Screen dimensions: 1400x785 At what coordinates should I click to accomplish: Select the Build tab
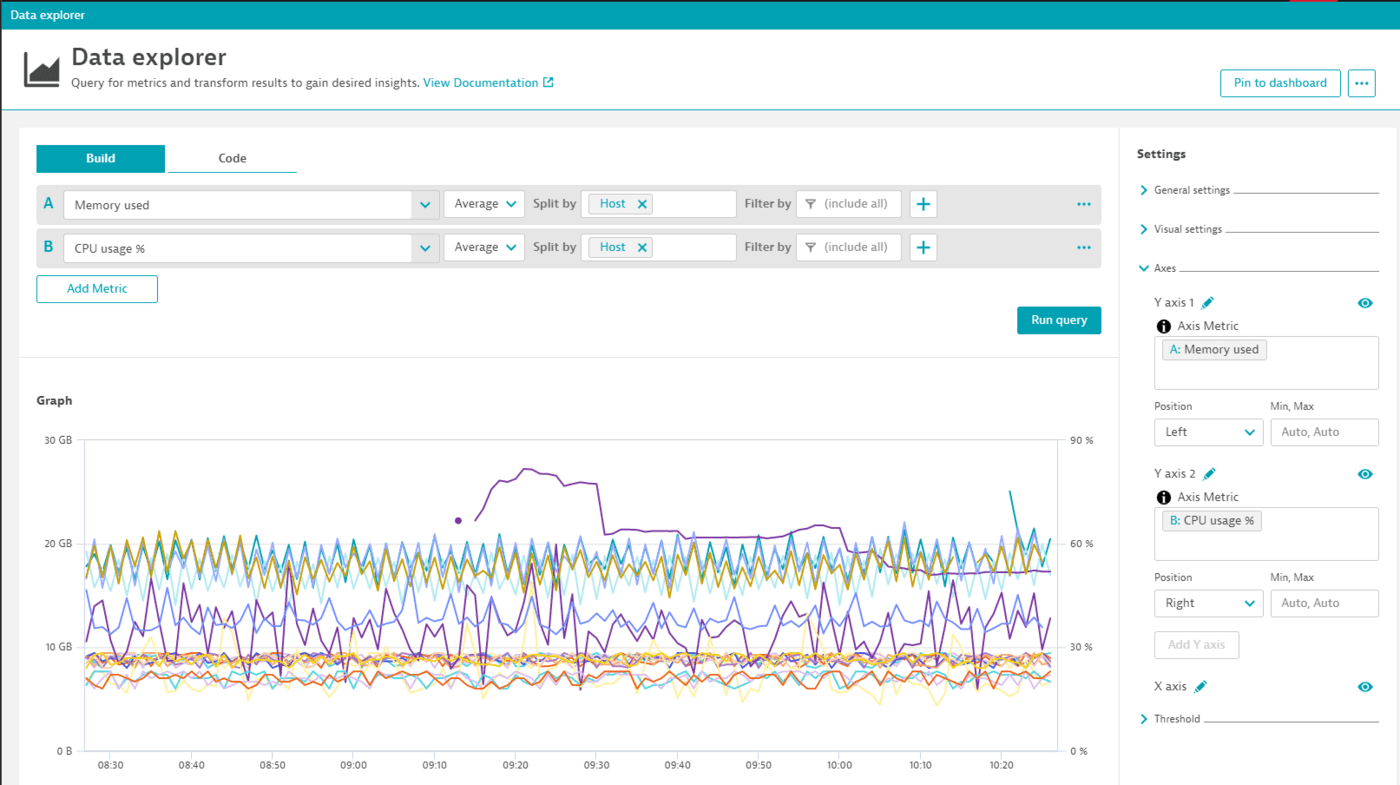click(100, 158)
